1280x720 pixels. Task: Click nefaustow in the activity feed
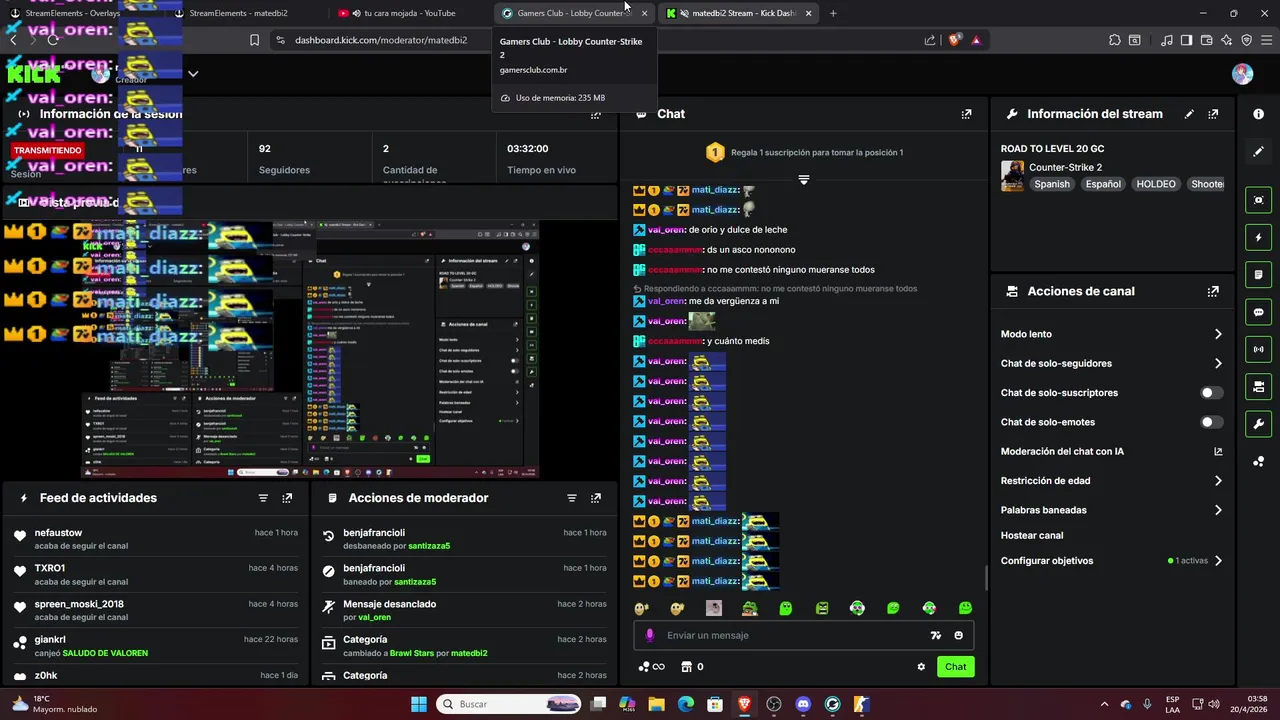pyautogui.click(x=58, y=533)
